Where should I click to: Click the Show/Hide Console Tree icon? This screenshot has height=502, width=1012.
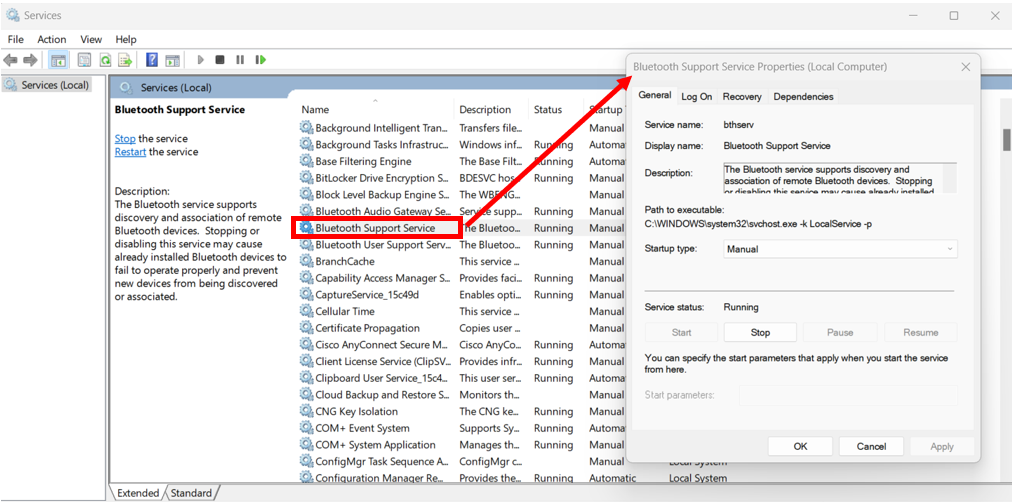pos(59,60)
